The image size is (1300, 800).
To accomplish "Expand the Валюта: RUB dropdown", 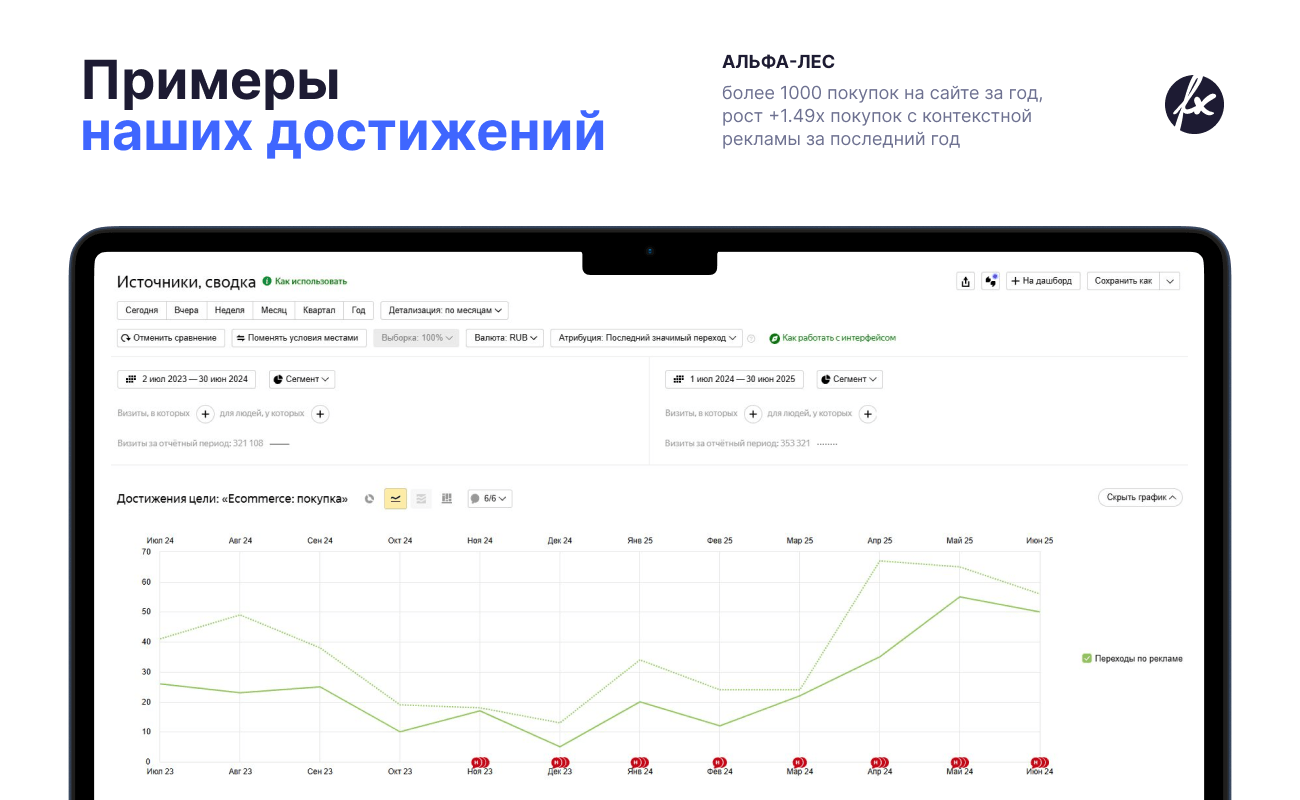I will click(504, 337).
